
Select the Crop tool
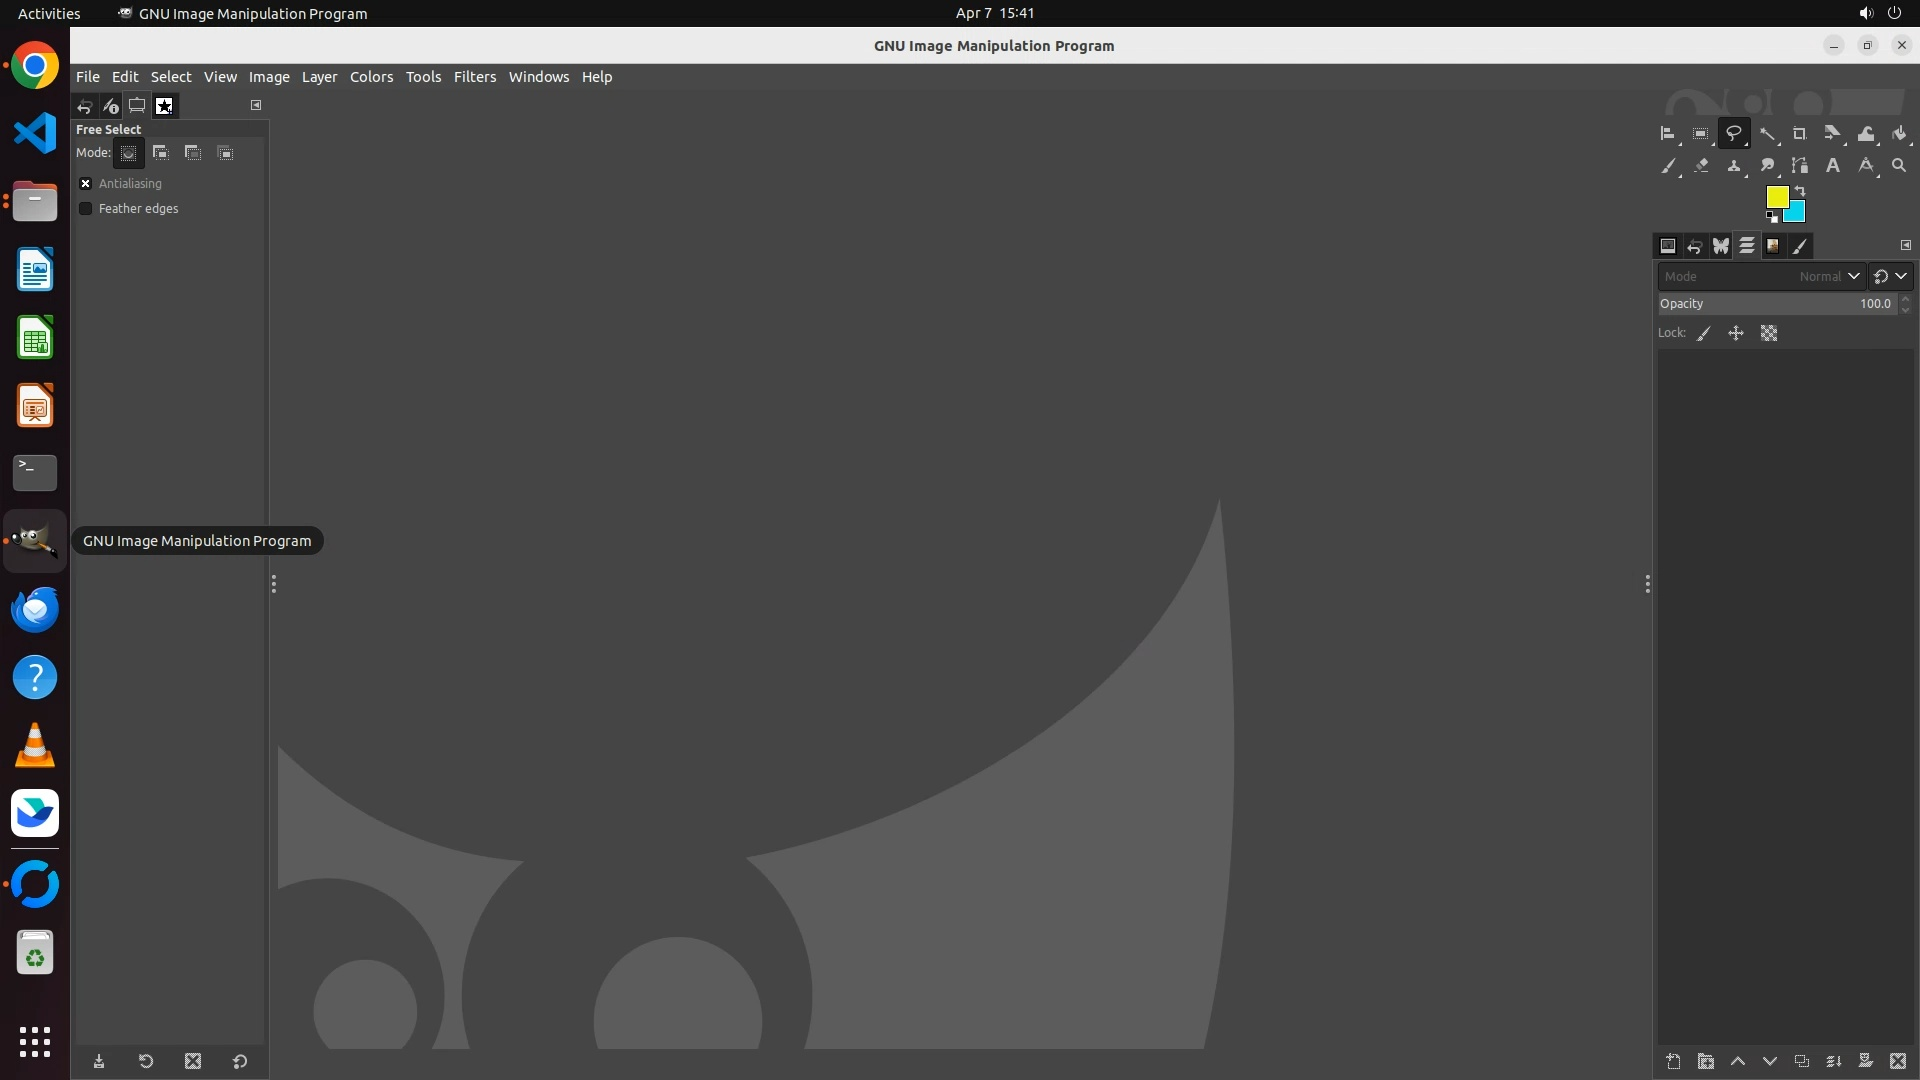1799,134
